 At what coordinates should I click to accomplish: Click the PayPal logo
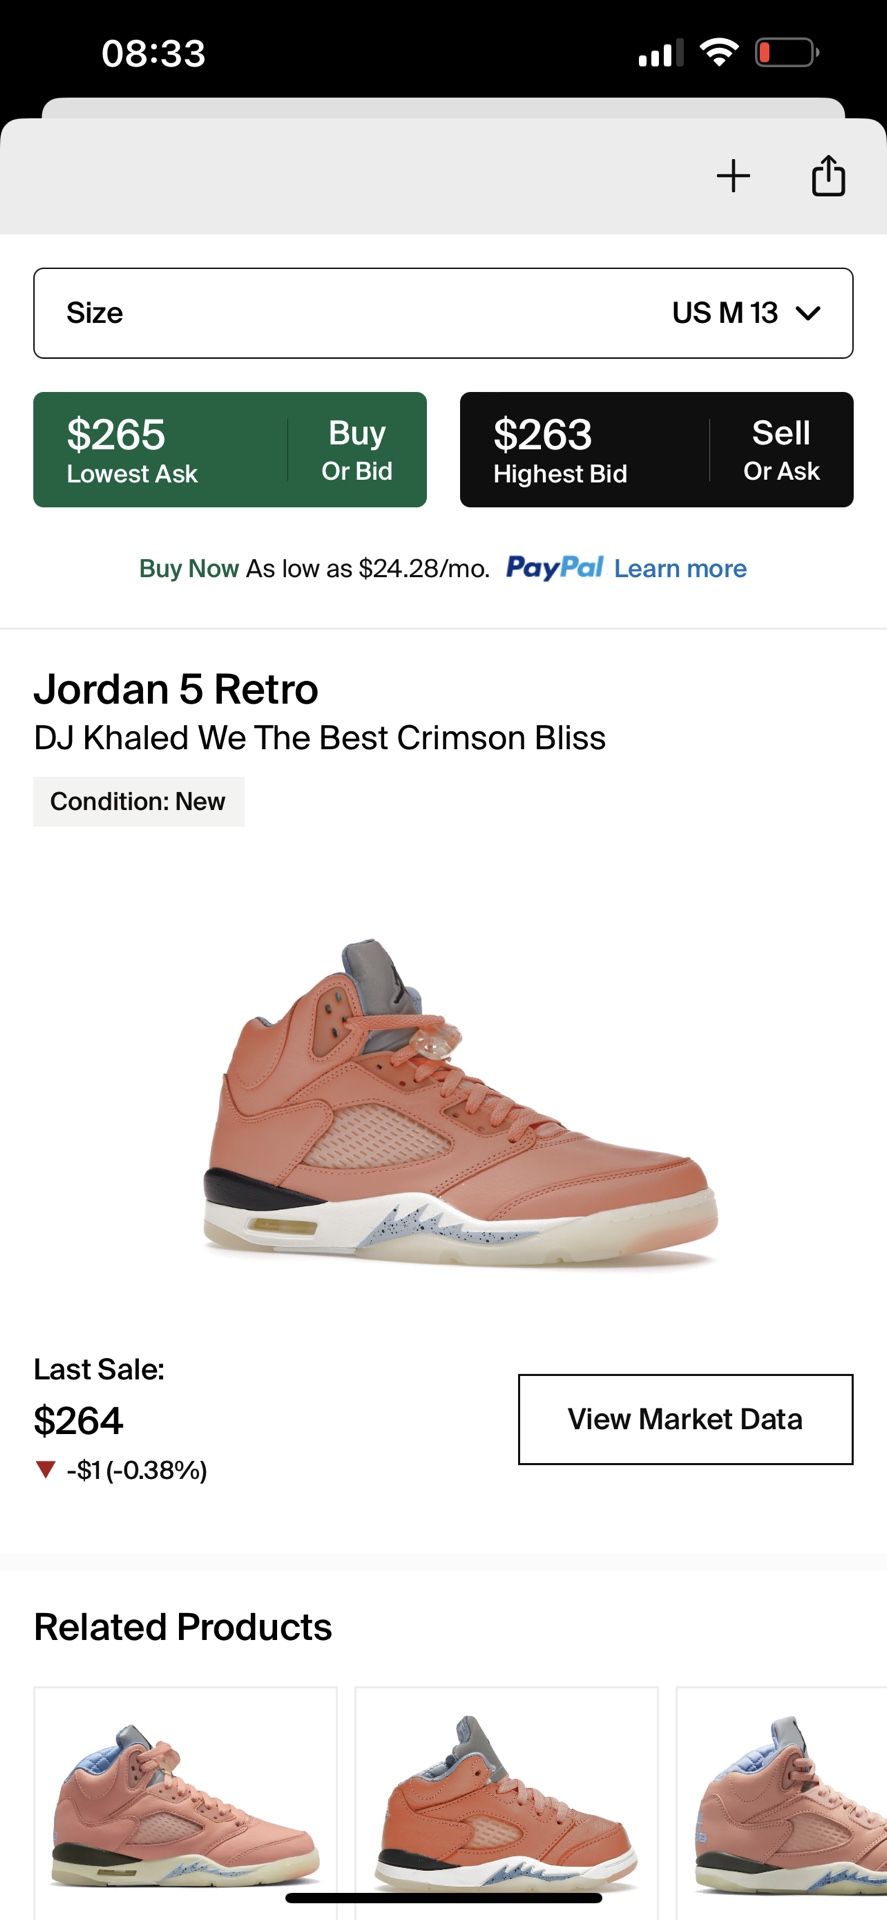pyautogui.click(x=554, y=568)
